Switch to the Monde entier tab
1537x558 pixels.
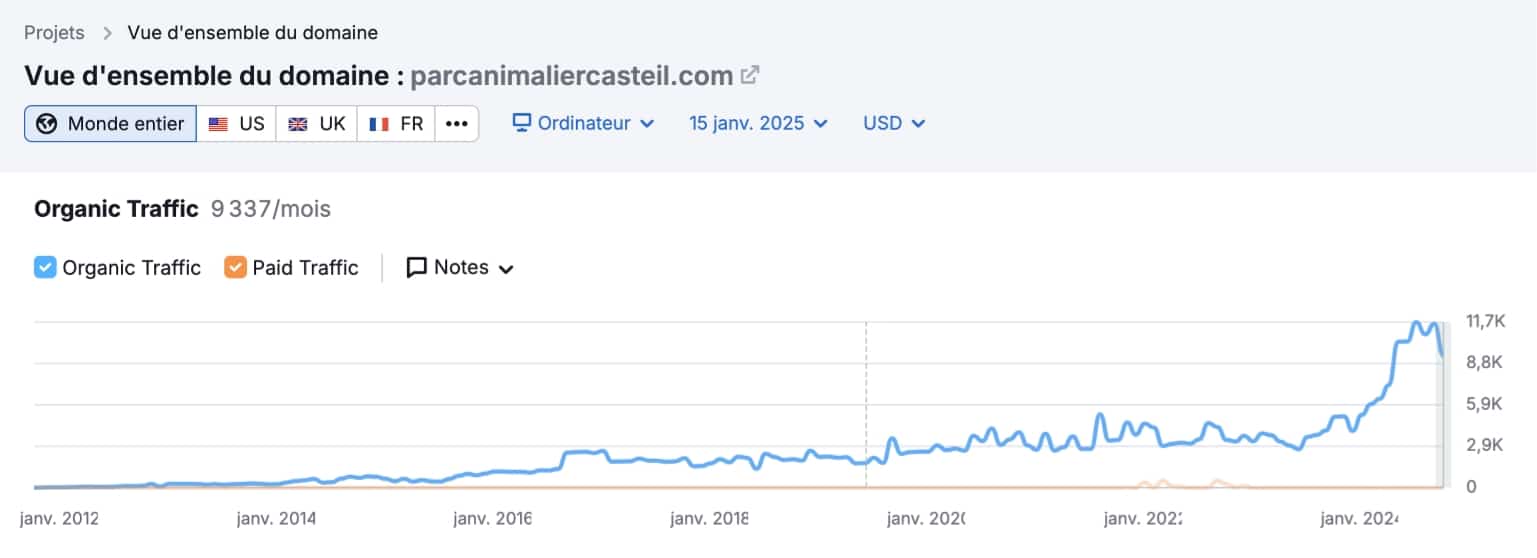tap(110, 124)
